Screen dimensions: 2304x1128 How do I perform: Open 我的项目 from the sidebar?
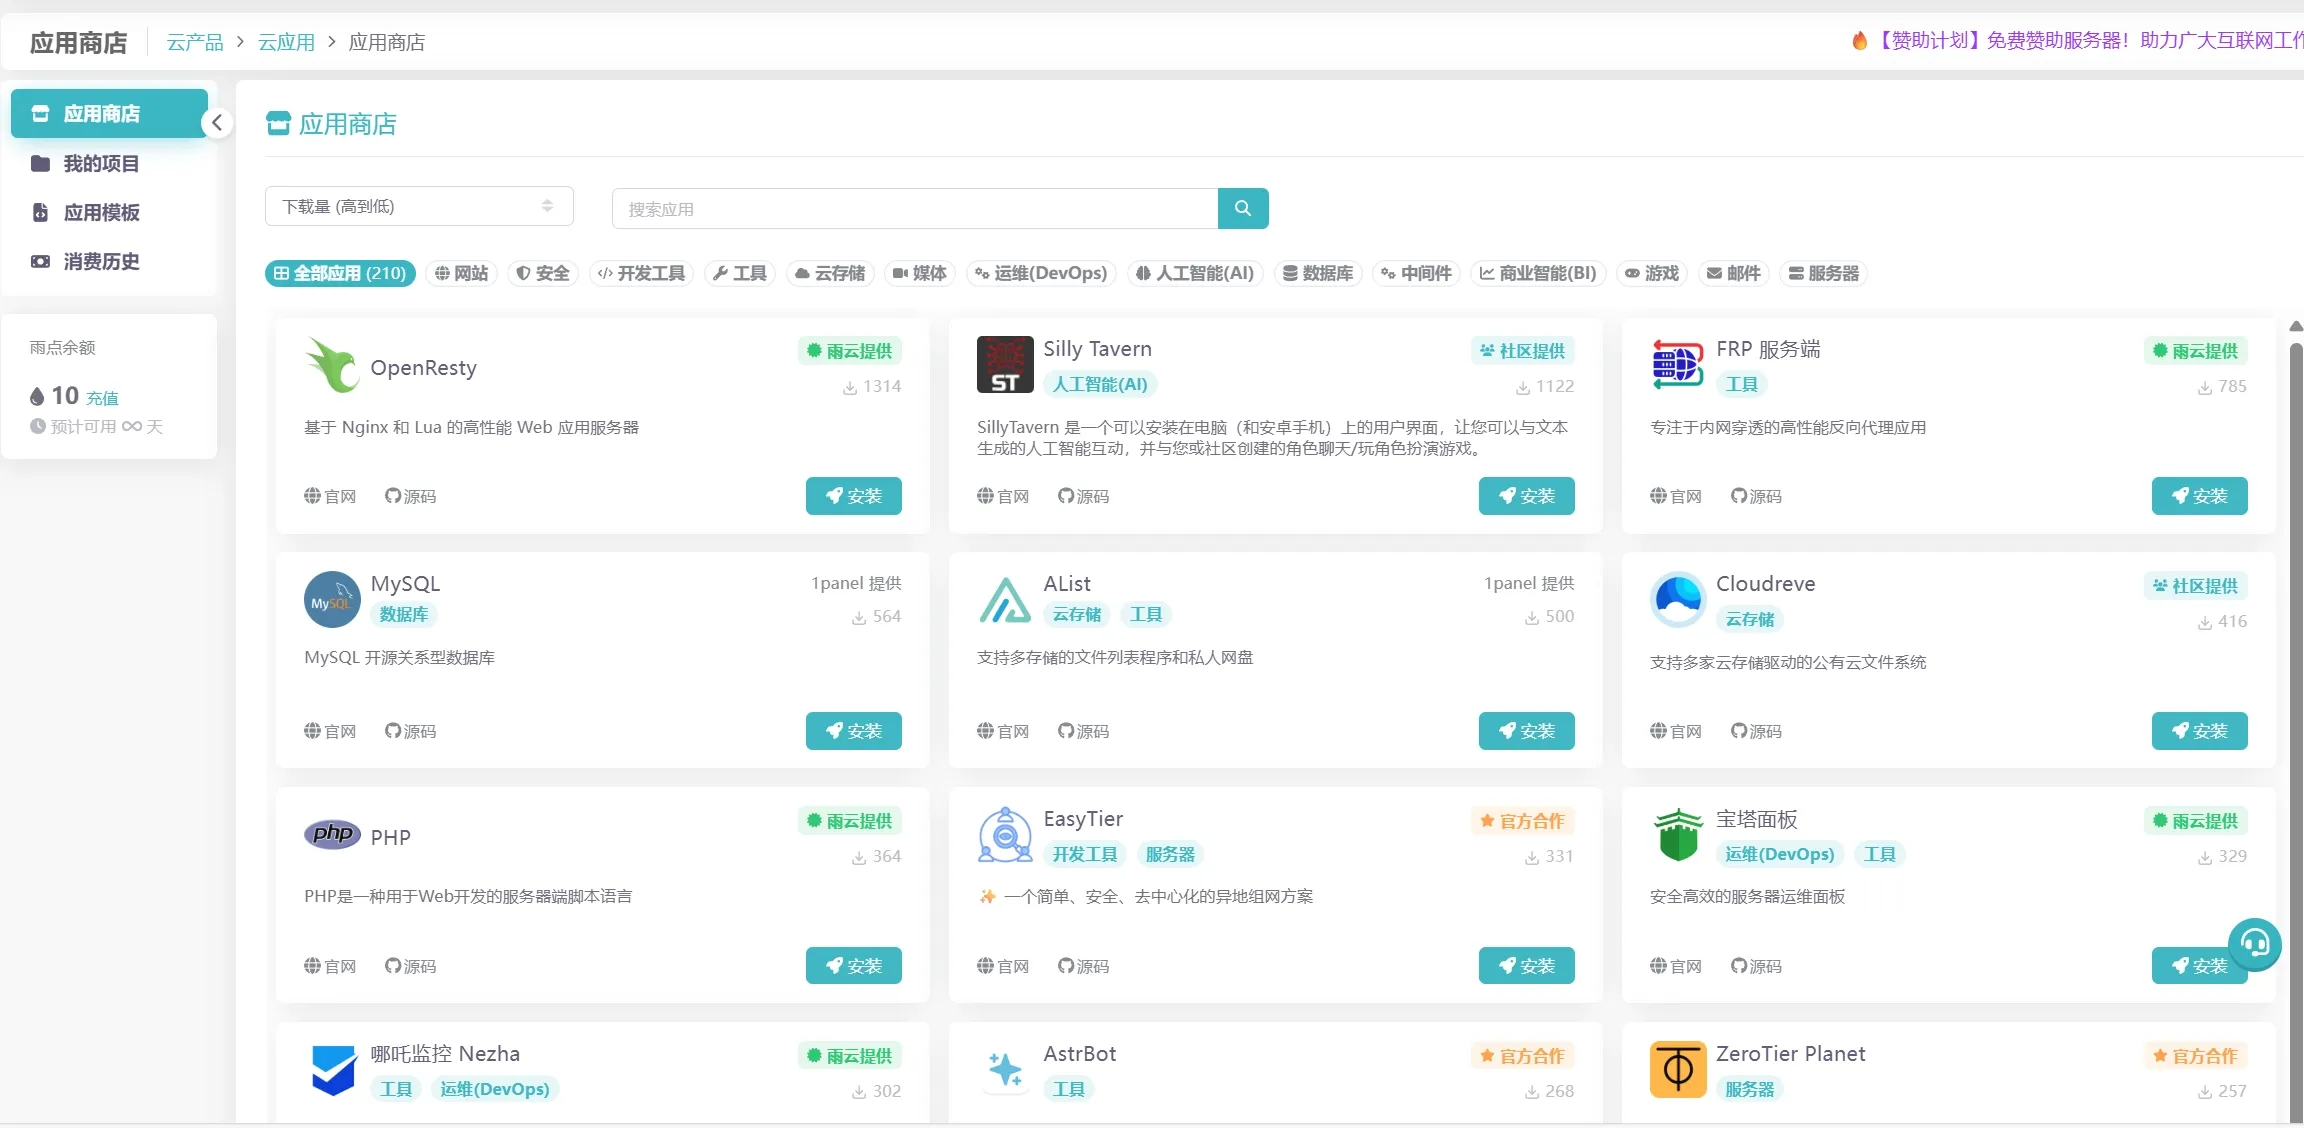tap(101, 163)
